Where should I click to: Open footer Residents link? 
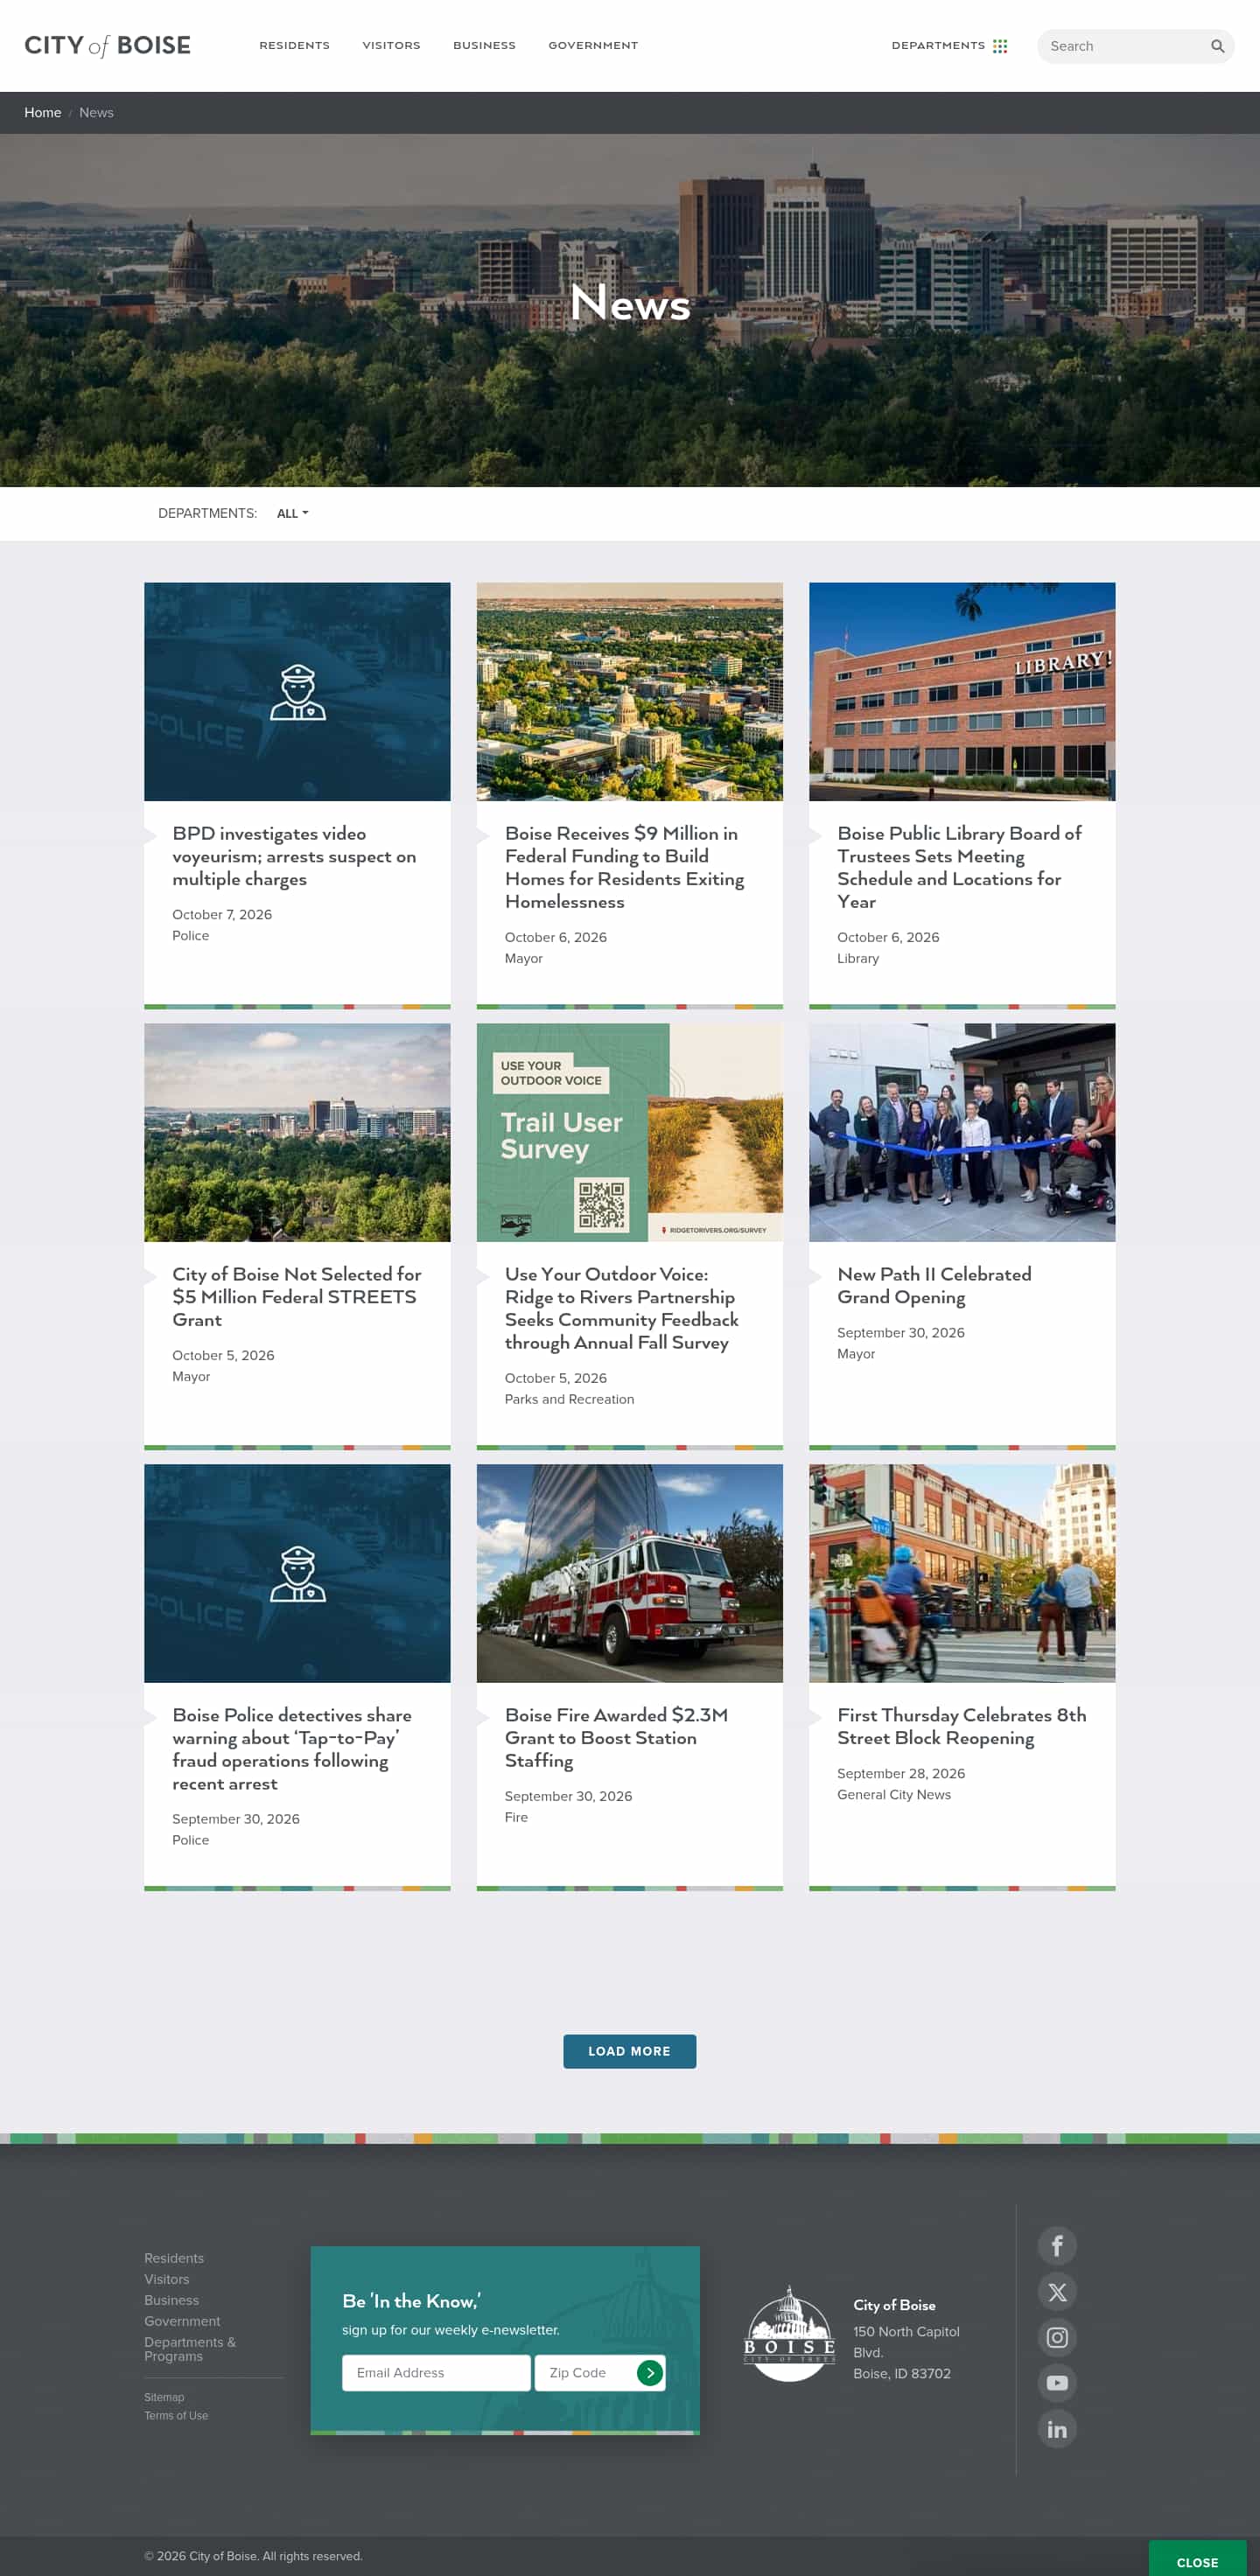(174, 2258)
